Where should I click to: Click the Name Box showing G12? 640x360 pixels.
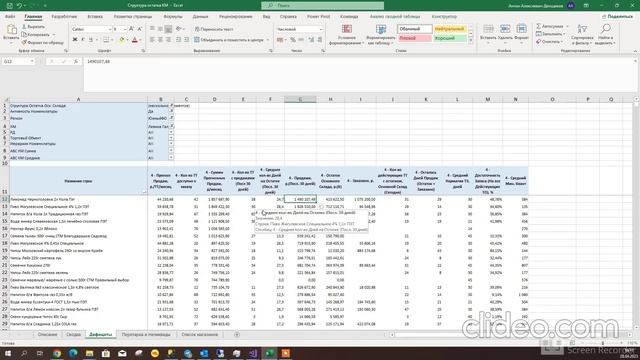tap(18, 61)
